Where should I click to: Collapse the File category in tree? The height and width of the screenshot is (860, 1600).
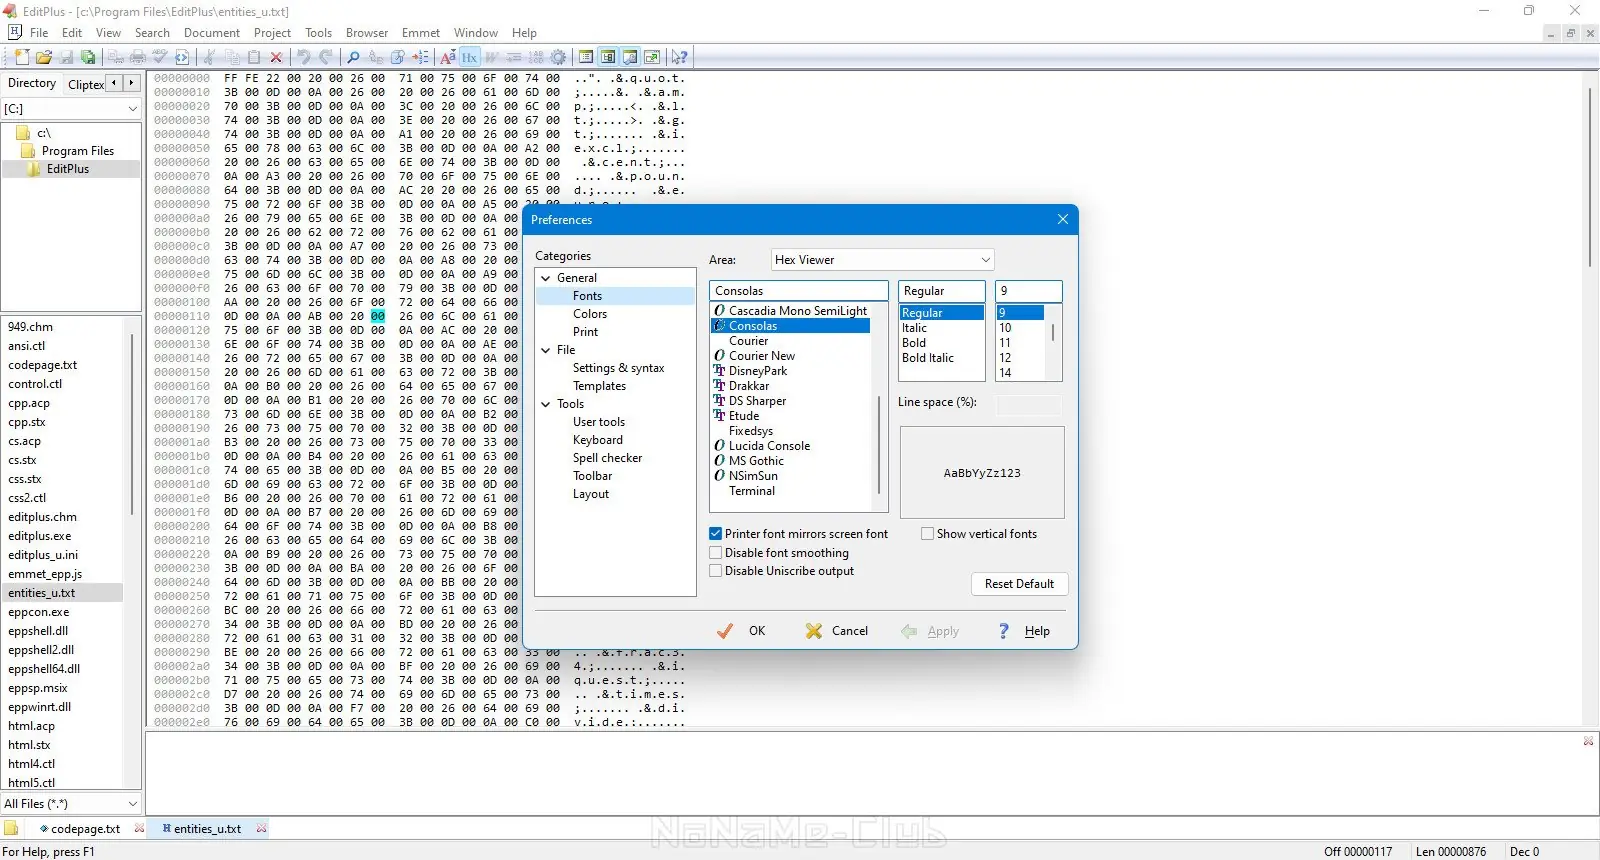tap(546, 350)
